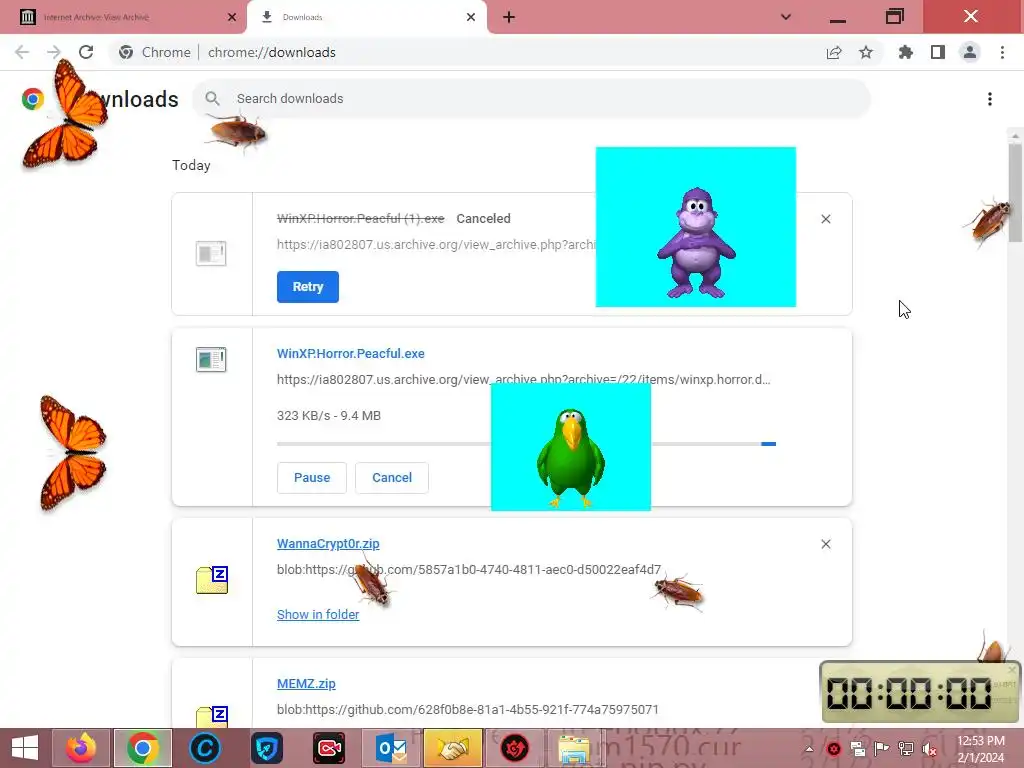Screen dimensions: 1024x768
Task: Click the github blob URL under WannaCrypt0r.zip
Action: pyautogui.click(x=469, y=569)
